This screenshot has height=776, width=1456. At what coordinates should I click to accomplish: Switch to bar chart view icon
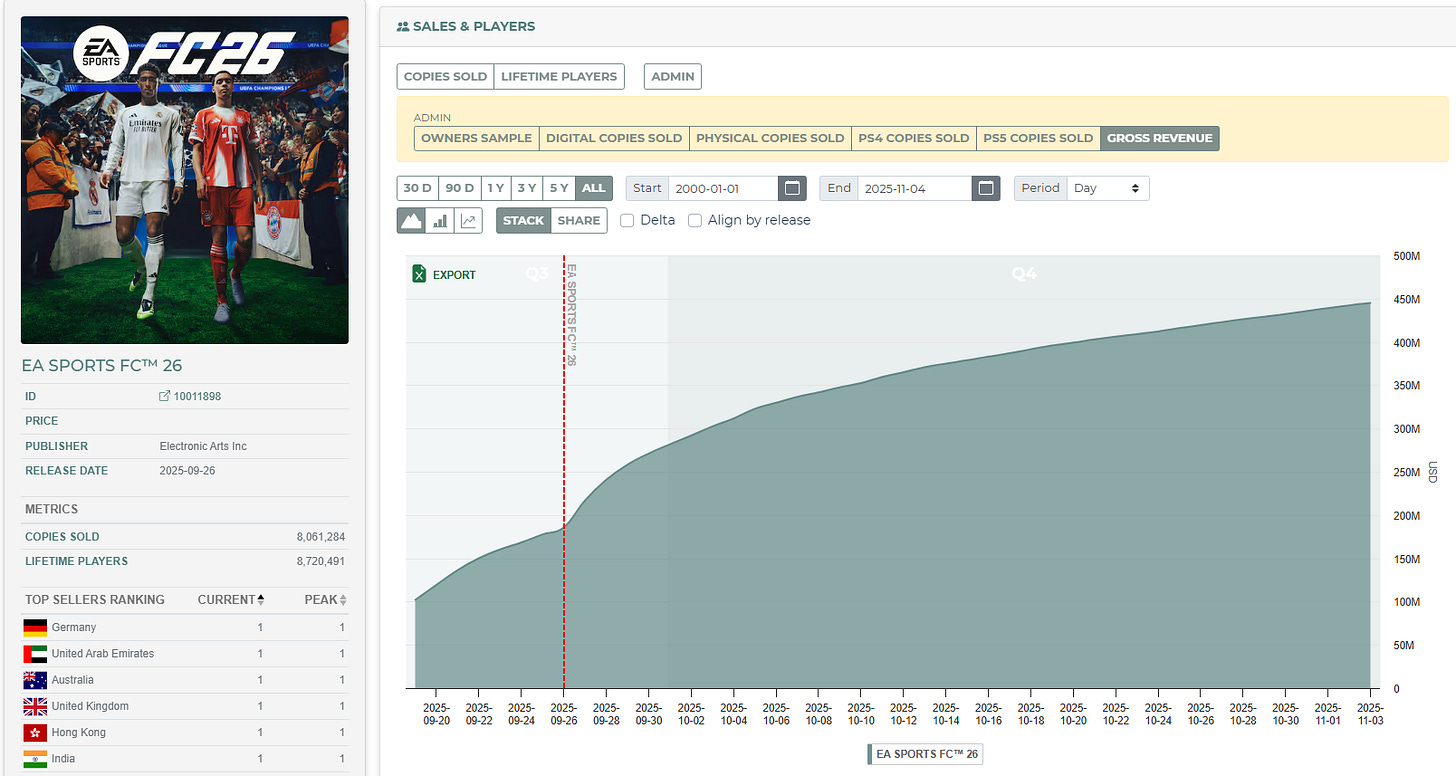[x=440, y=220]
